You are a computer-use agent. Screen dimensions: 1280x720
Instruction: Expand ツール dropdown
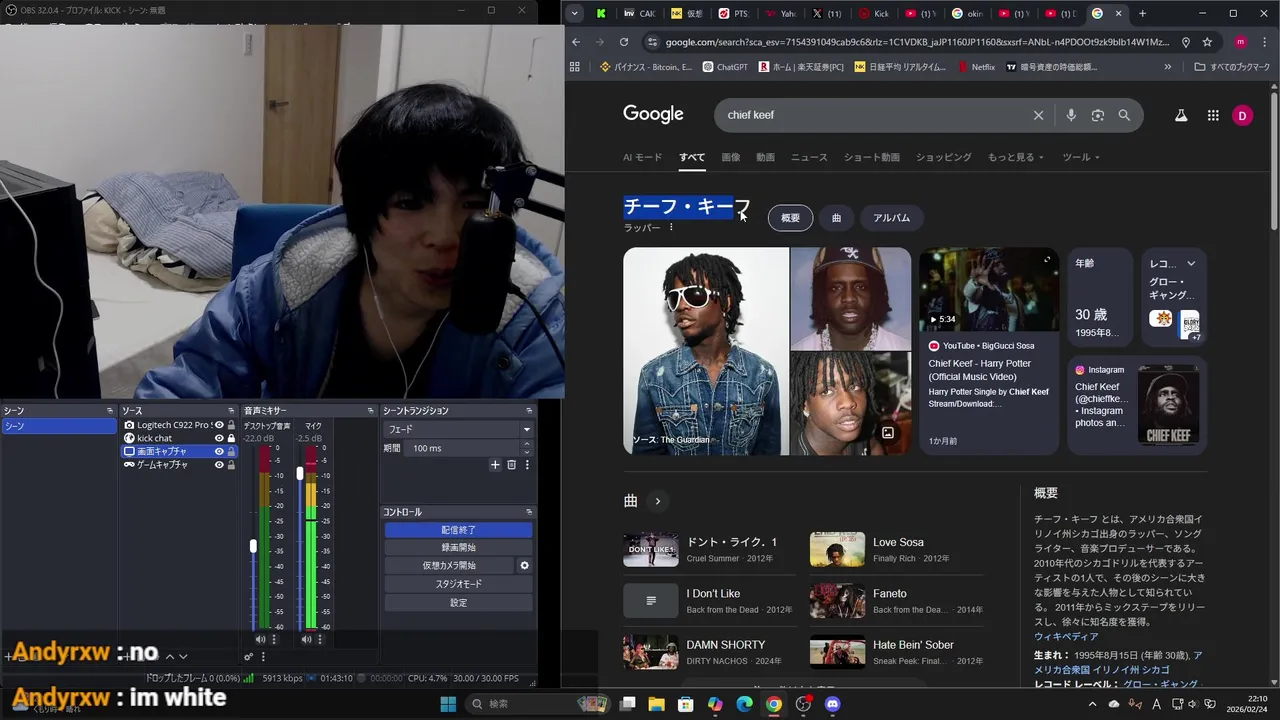(1080, 157)
